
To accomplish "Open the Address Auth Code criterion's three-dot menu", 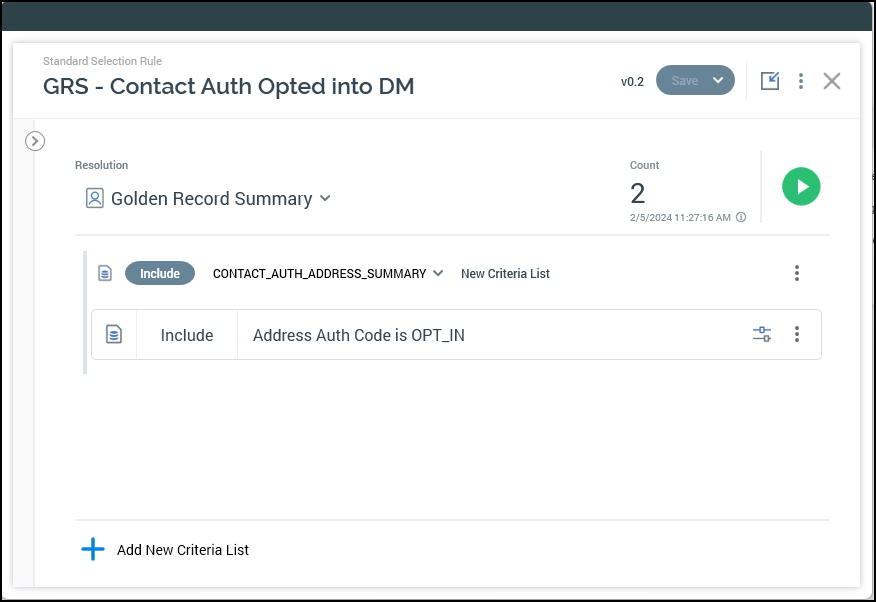I will point(797,335).
